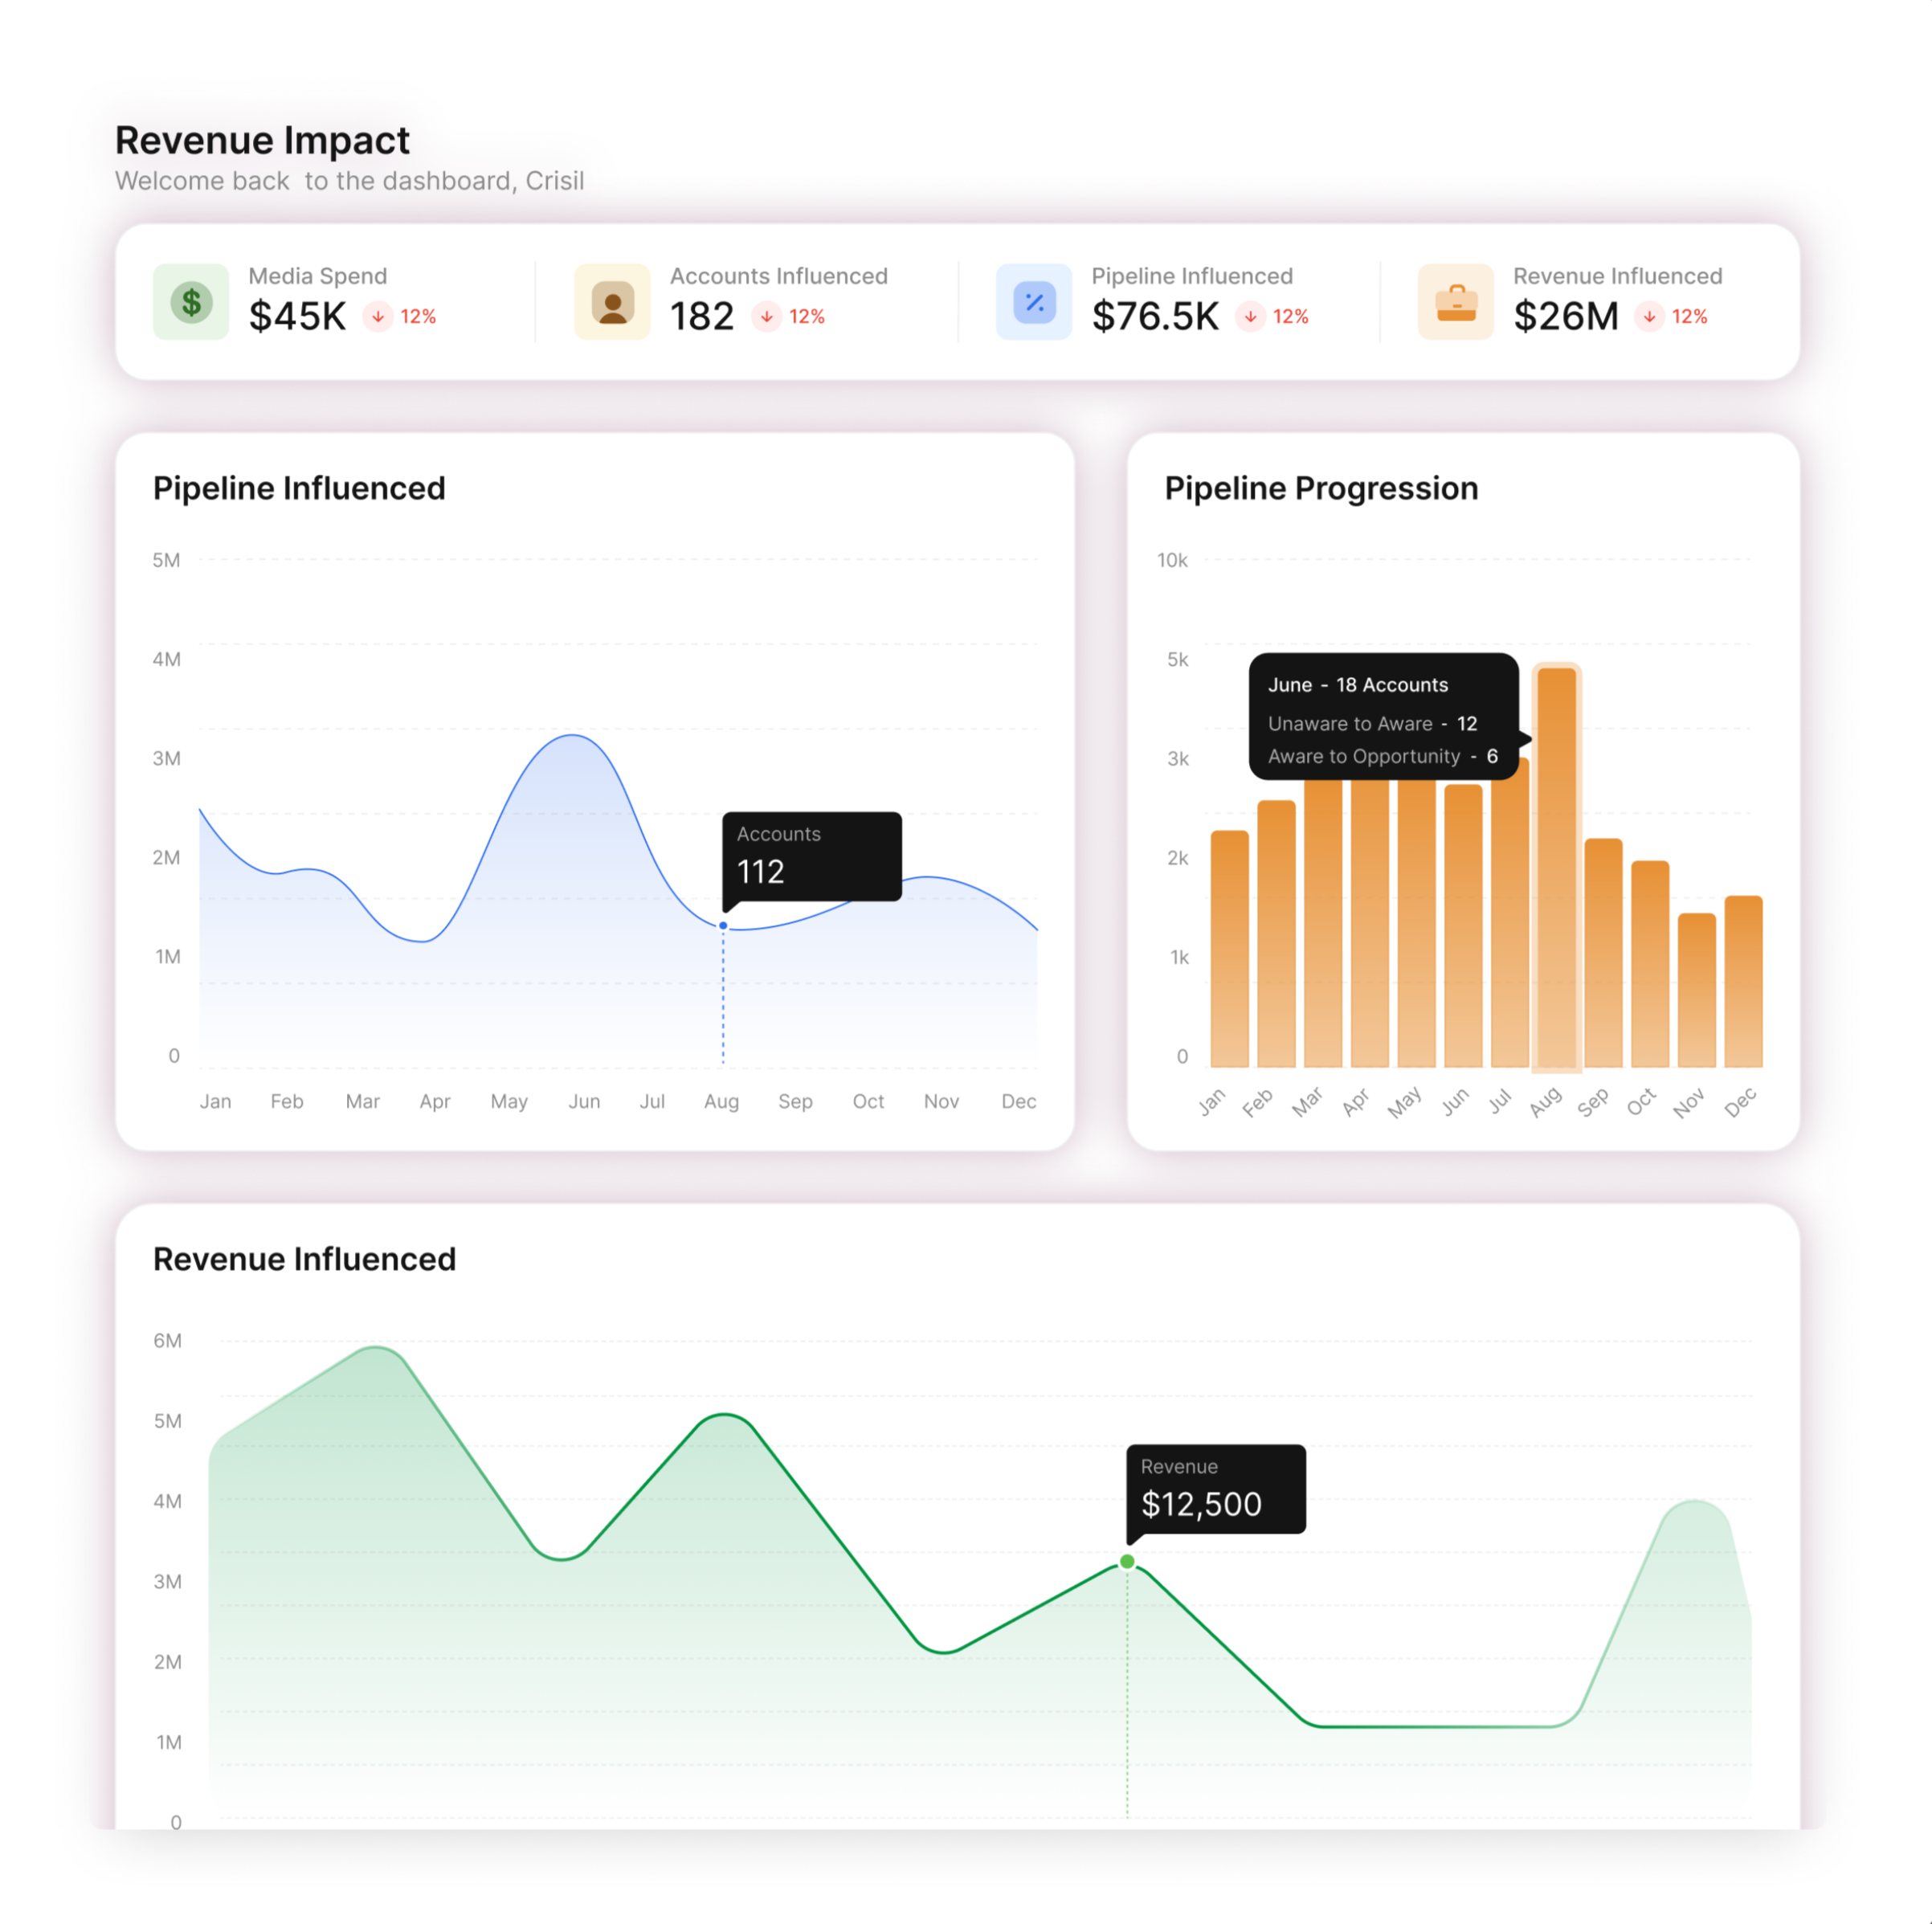1932x1924 pixels.
Task: Click the Jun label on Pipeline Influenced axis
Action: click(584, 1101)
